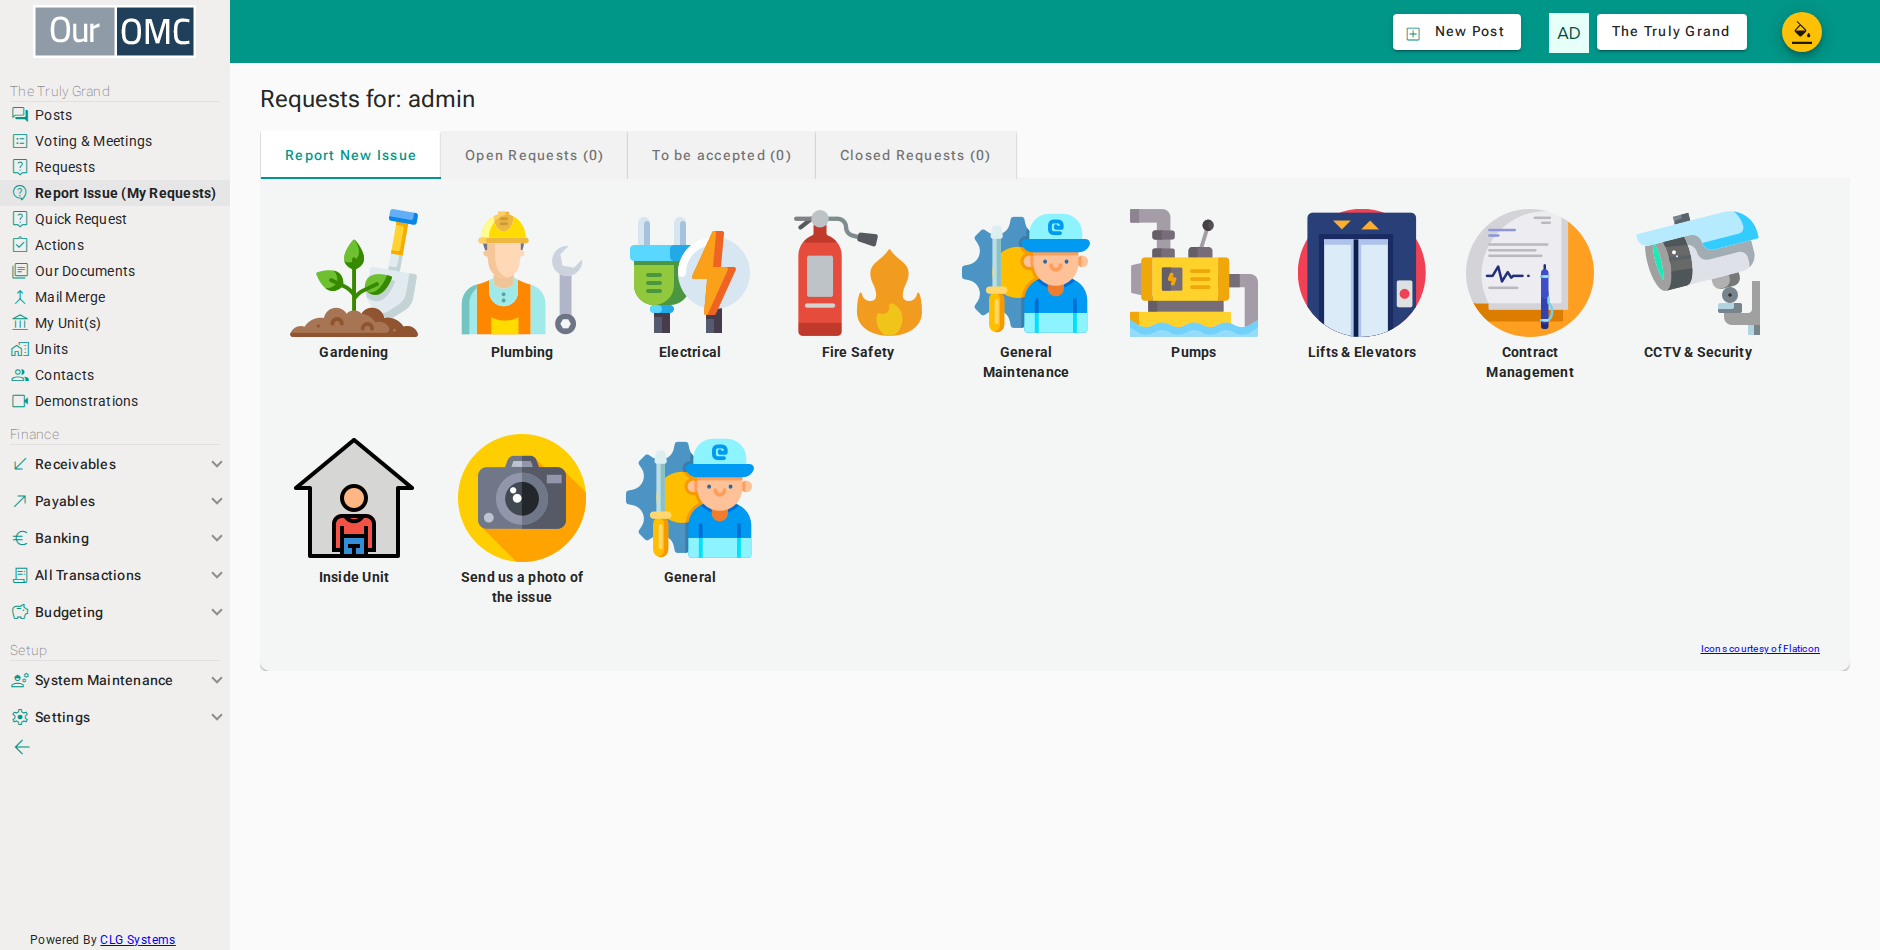Image resolution: width=1880 pixels, height=950 pixels.
Task: Expand the Budgeting menu chevron
Action: click(217, 612)
